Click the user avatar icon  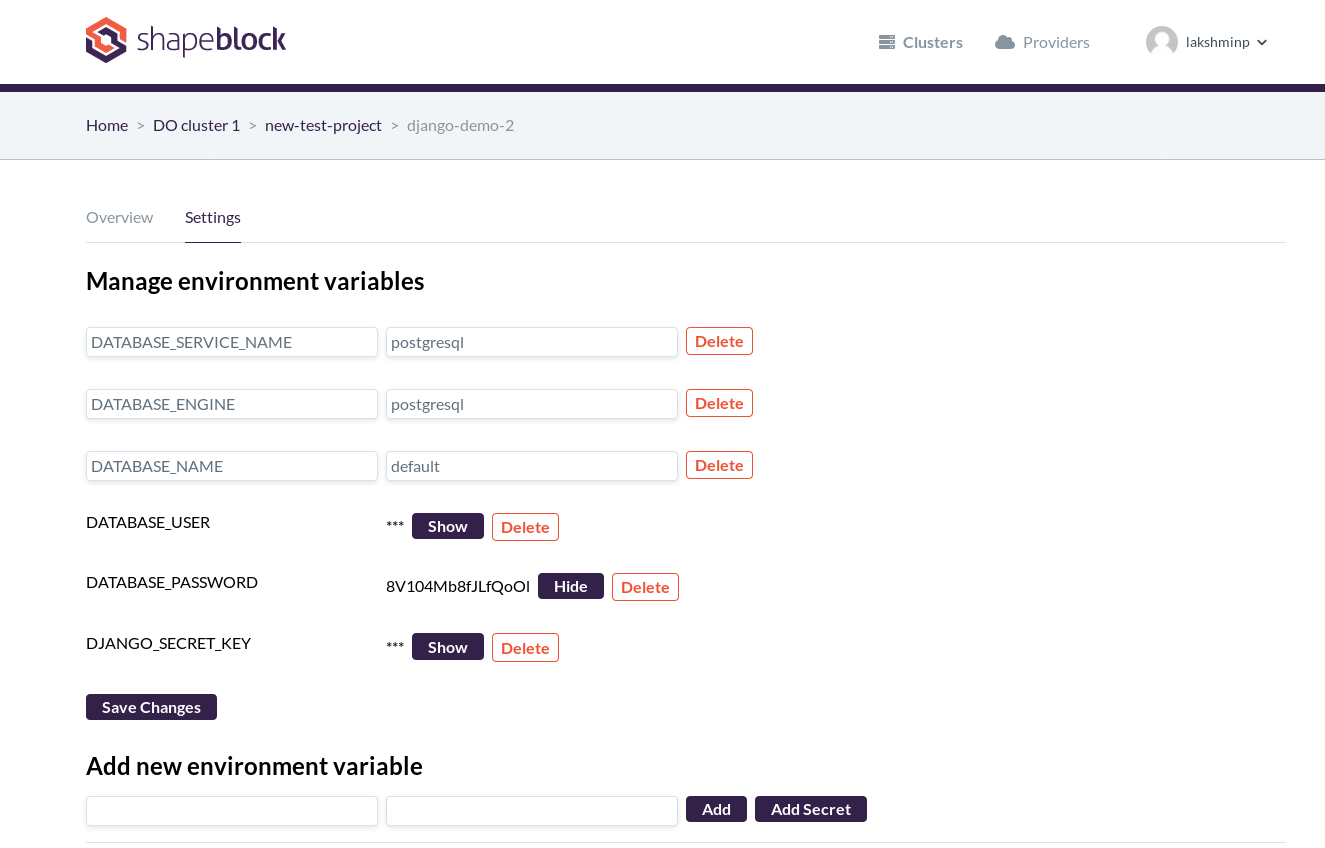pos(1162,42)
